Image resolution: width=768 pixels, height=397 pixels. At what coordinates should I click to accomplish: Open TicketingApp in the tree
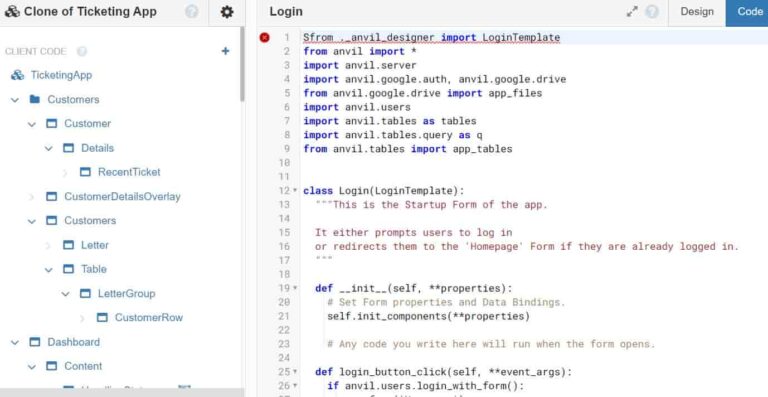(61, 75)
